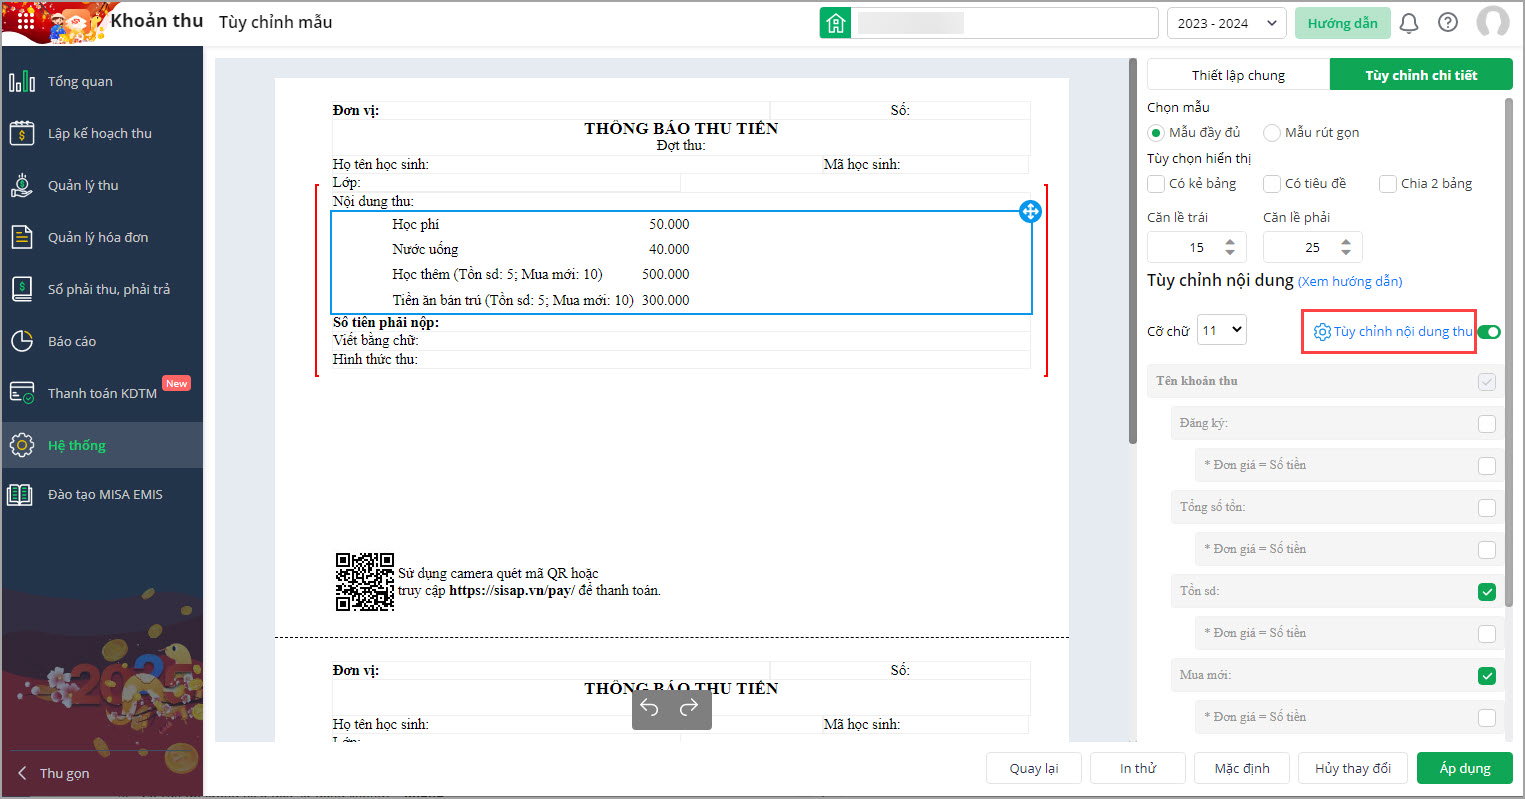The height and width of the screenshot is (799, 1525).
Task: Click the undo arrow in preview
Action: point(650,708)
